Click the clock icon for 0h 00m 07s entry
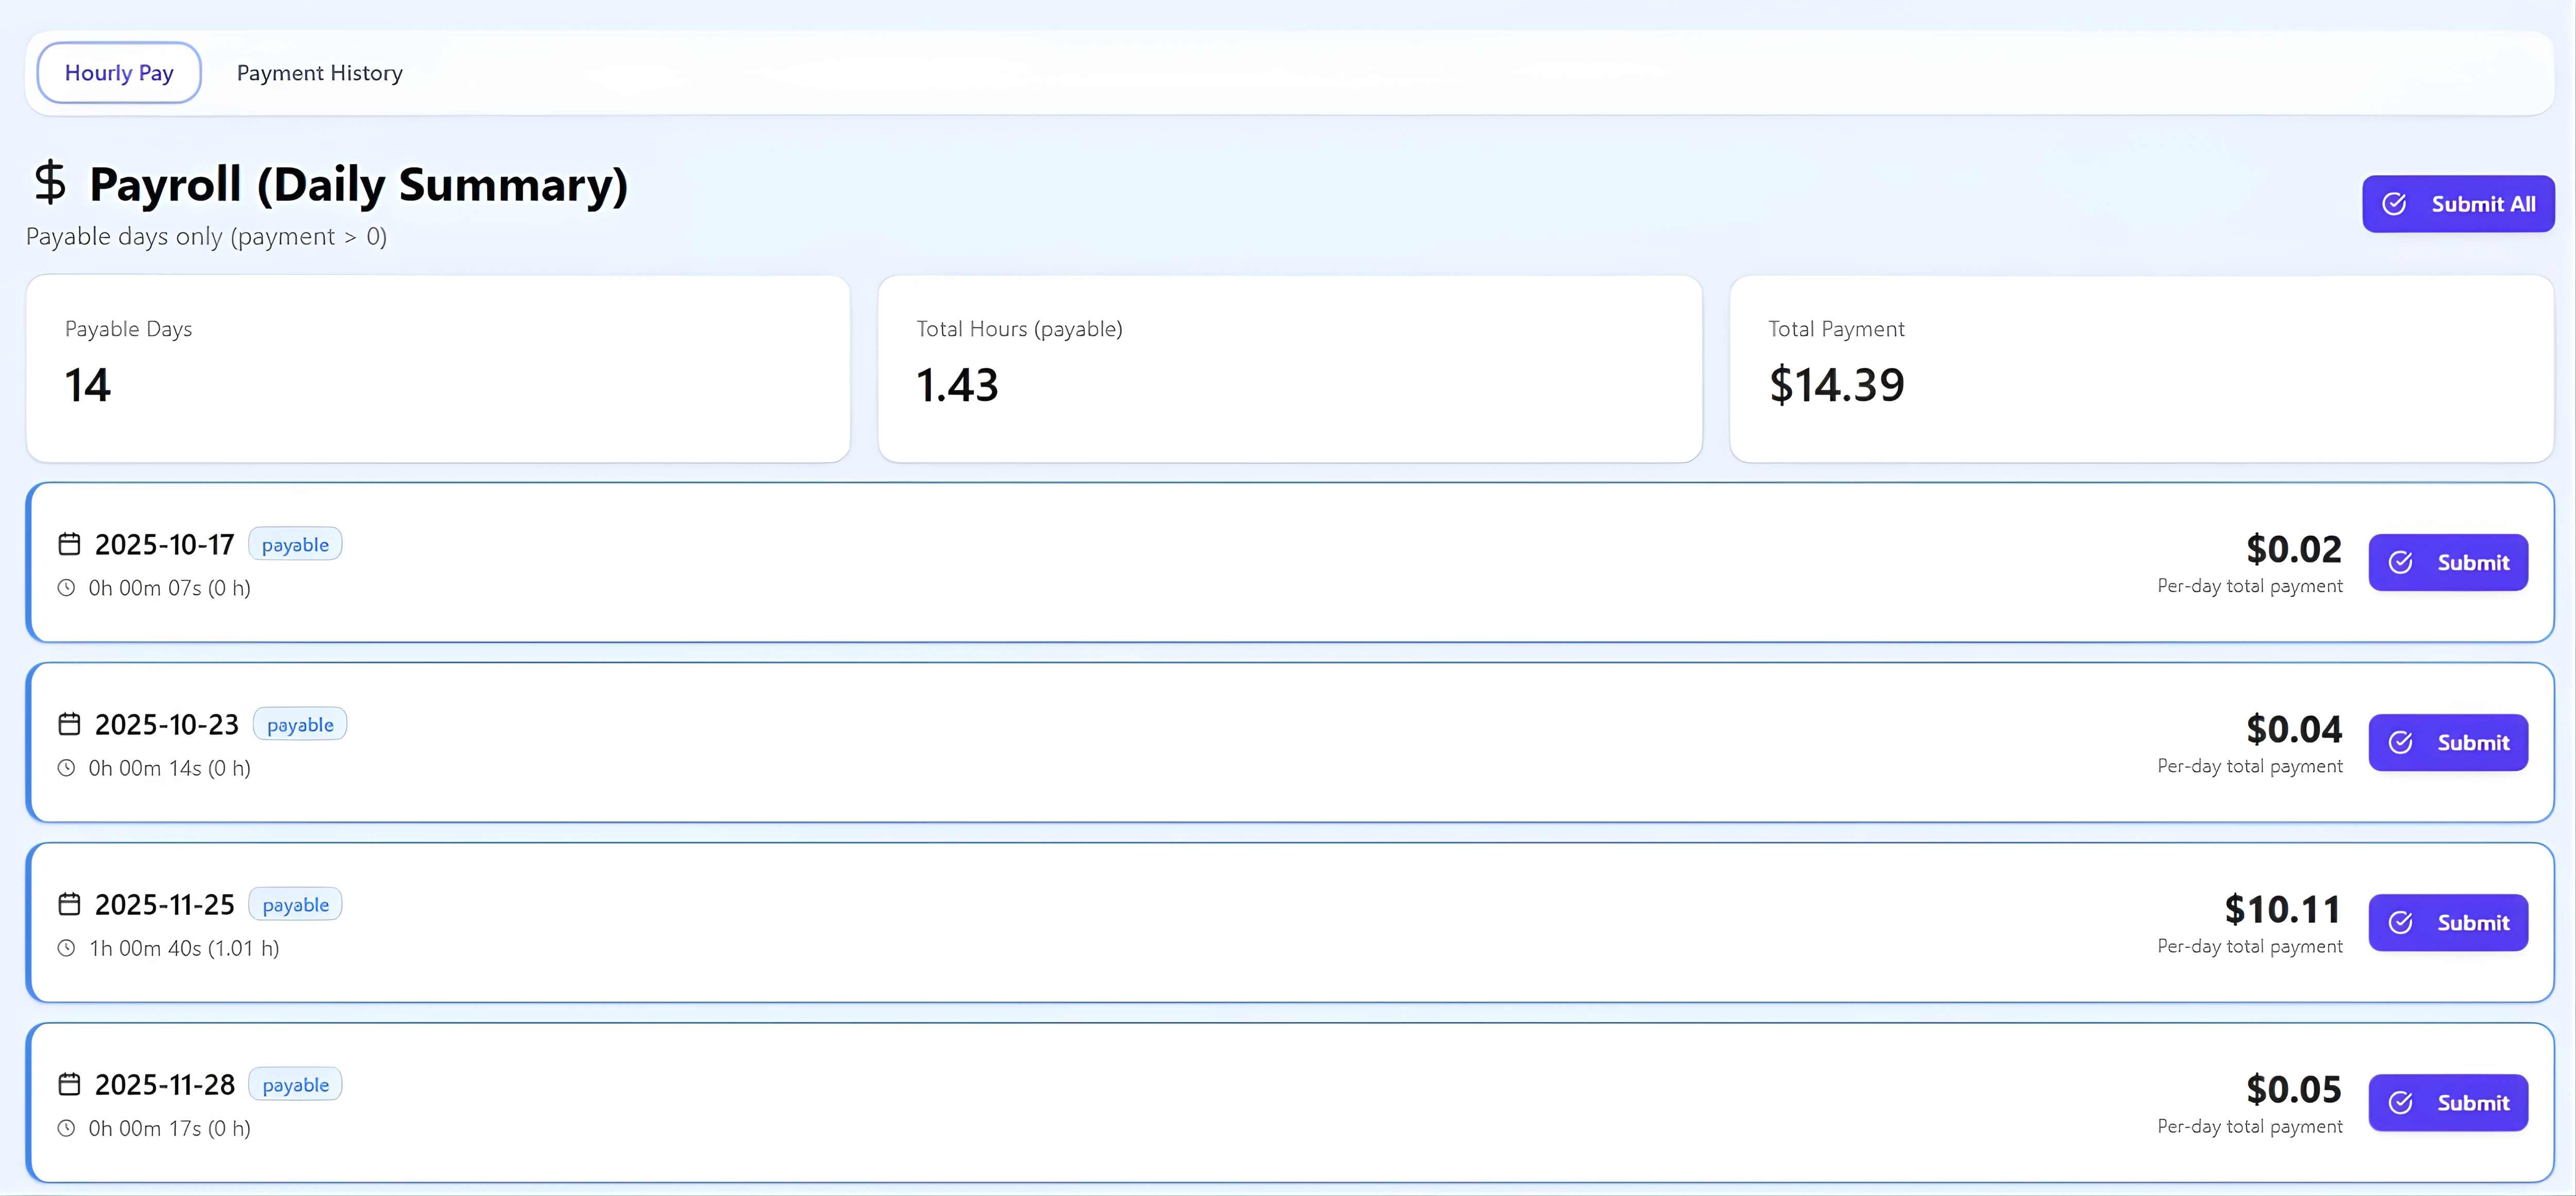The width and height of the screenshot is (2576, 1196). tap(66, 588)
